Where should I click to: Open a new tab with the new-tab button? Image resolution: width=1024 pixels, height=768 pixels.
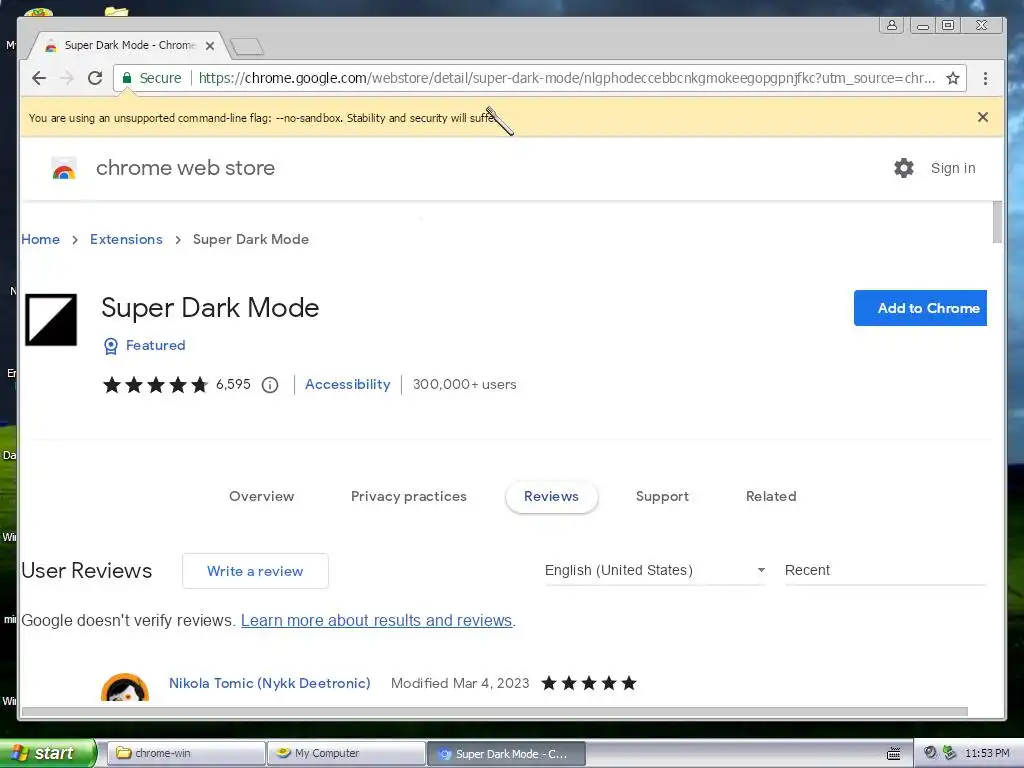(247, 46)
